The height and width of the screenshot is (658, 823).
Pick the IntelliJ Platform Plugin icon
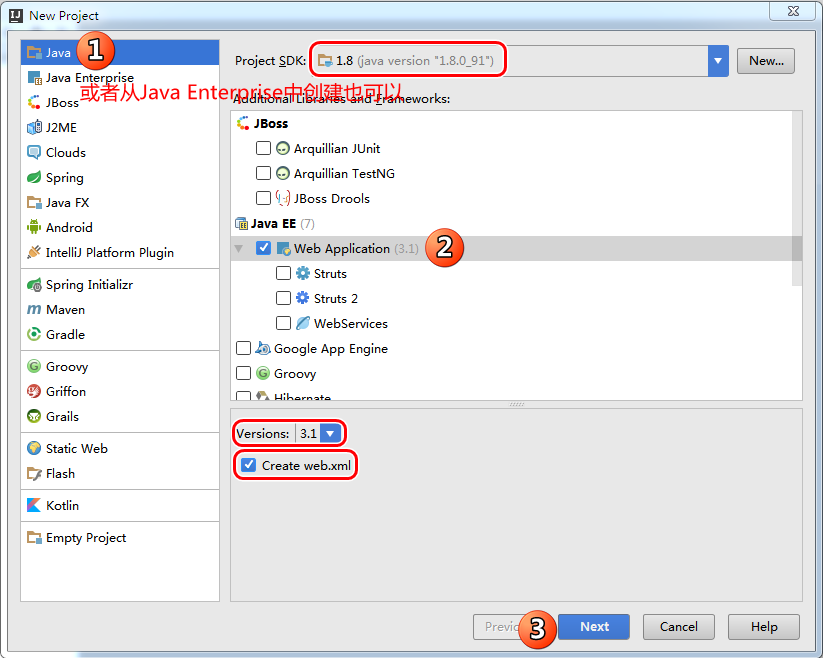point(34,252)
